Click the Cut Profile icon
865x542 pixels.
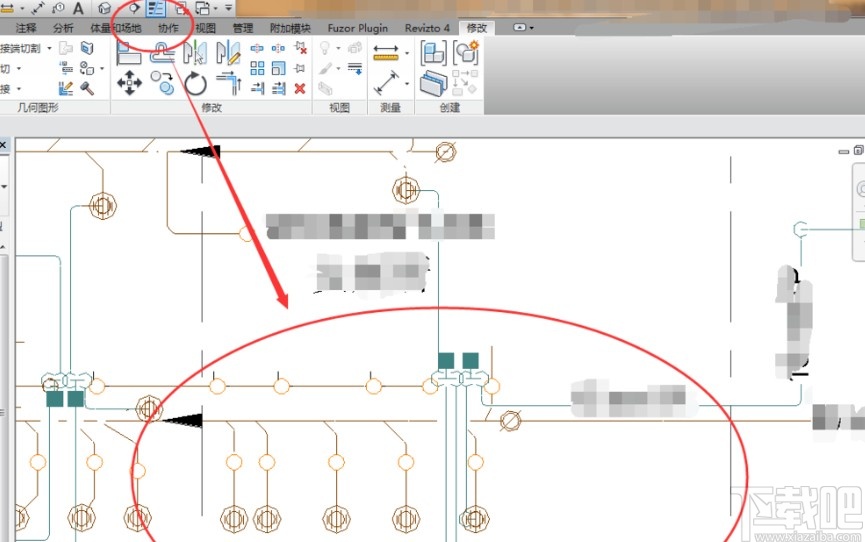pyautogui.click(x=325, y=88)
